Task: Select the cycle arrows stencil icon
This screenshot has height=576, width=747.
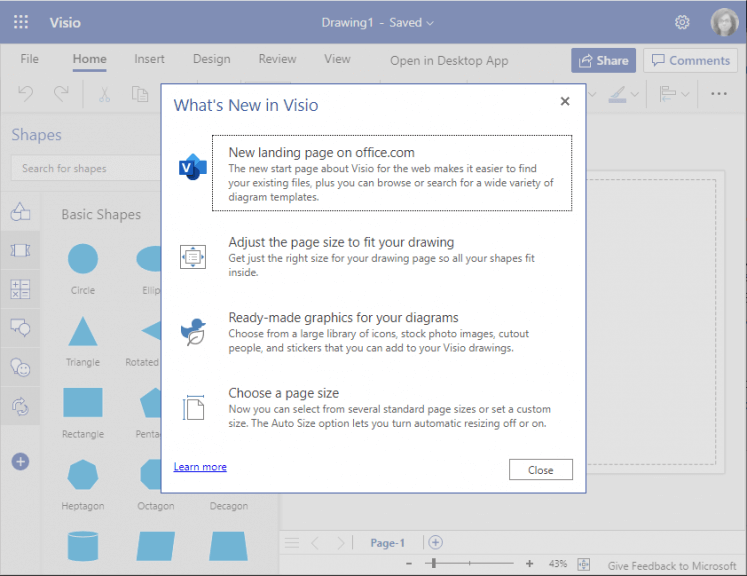Action: click(x=20, y=406)
